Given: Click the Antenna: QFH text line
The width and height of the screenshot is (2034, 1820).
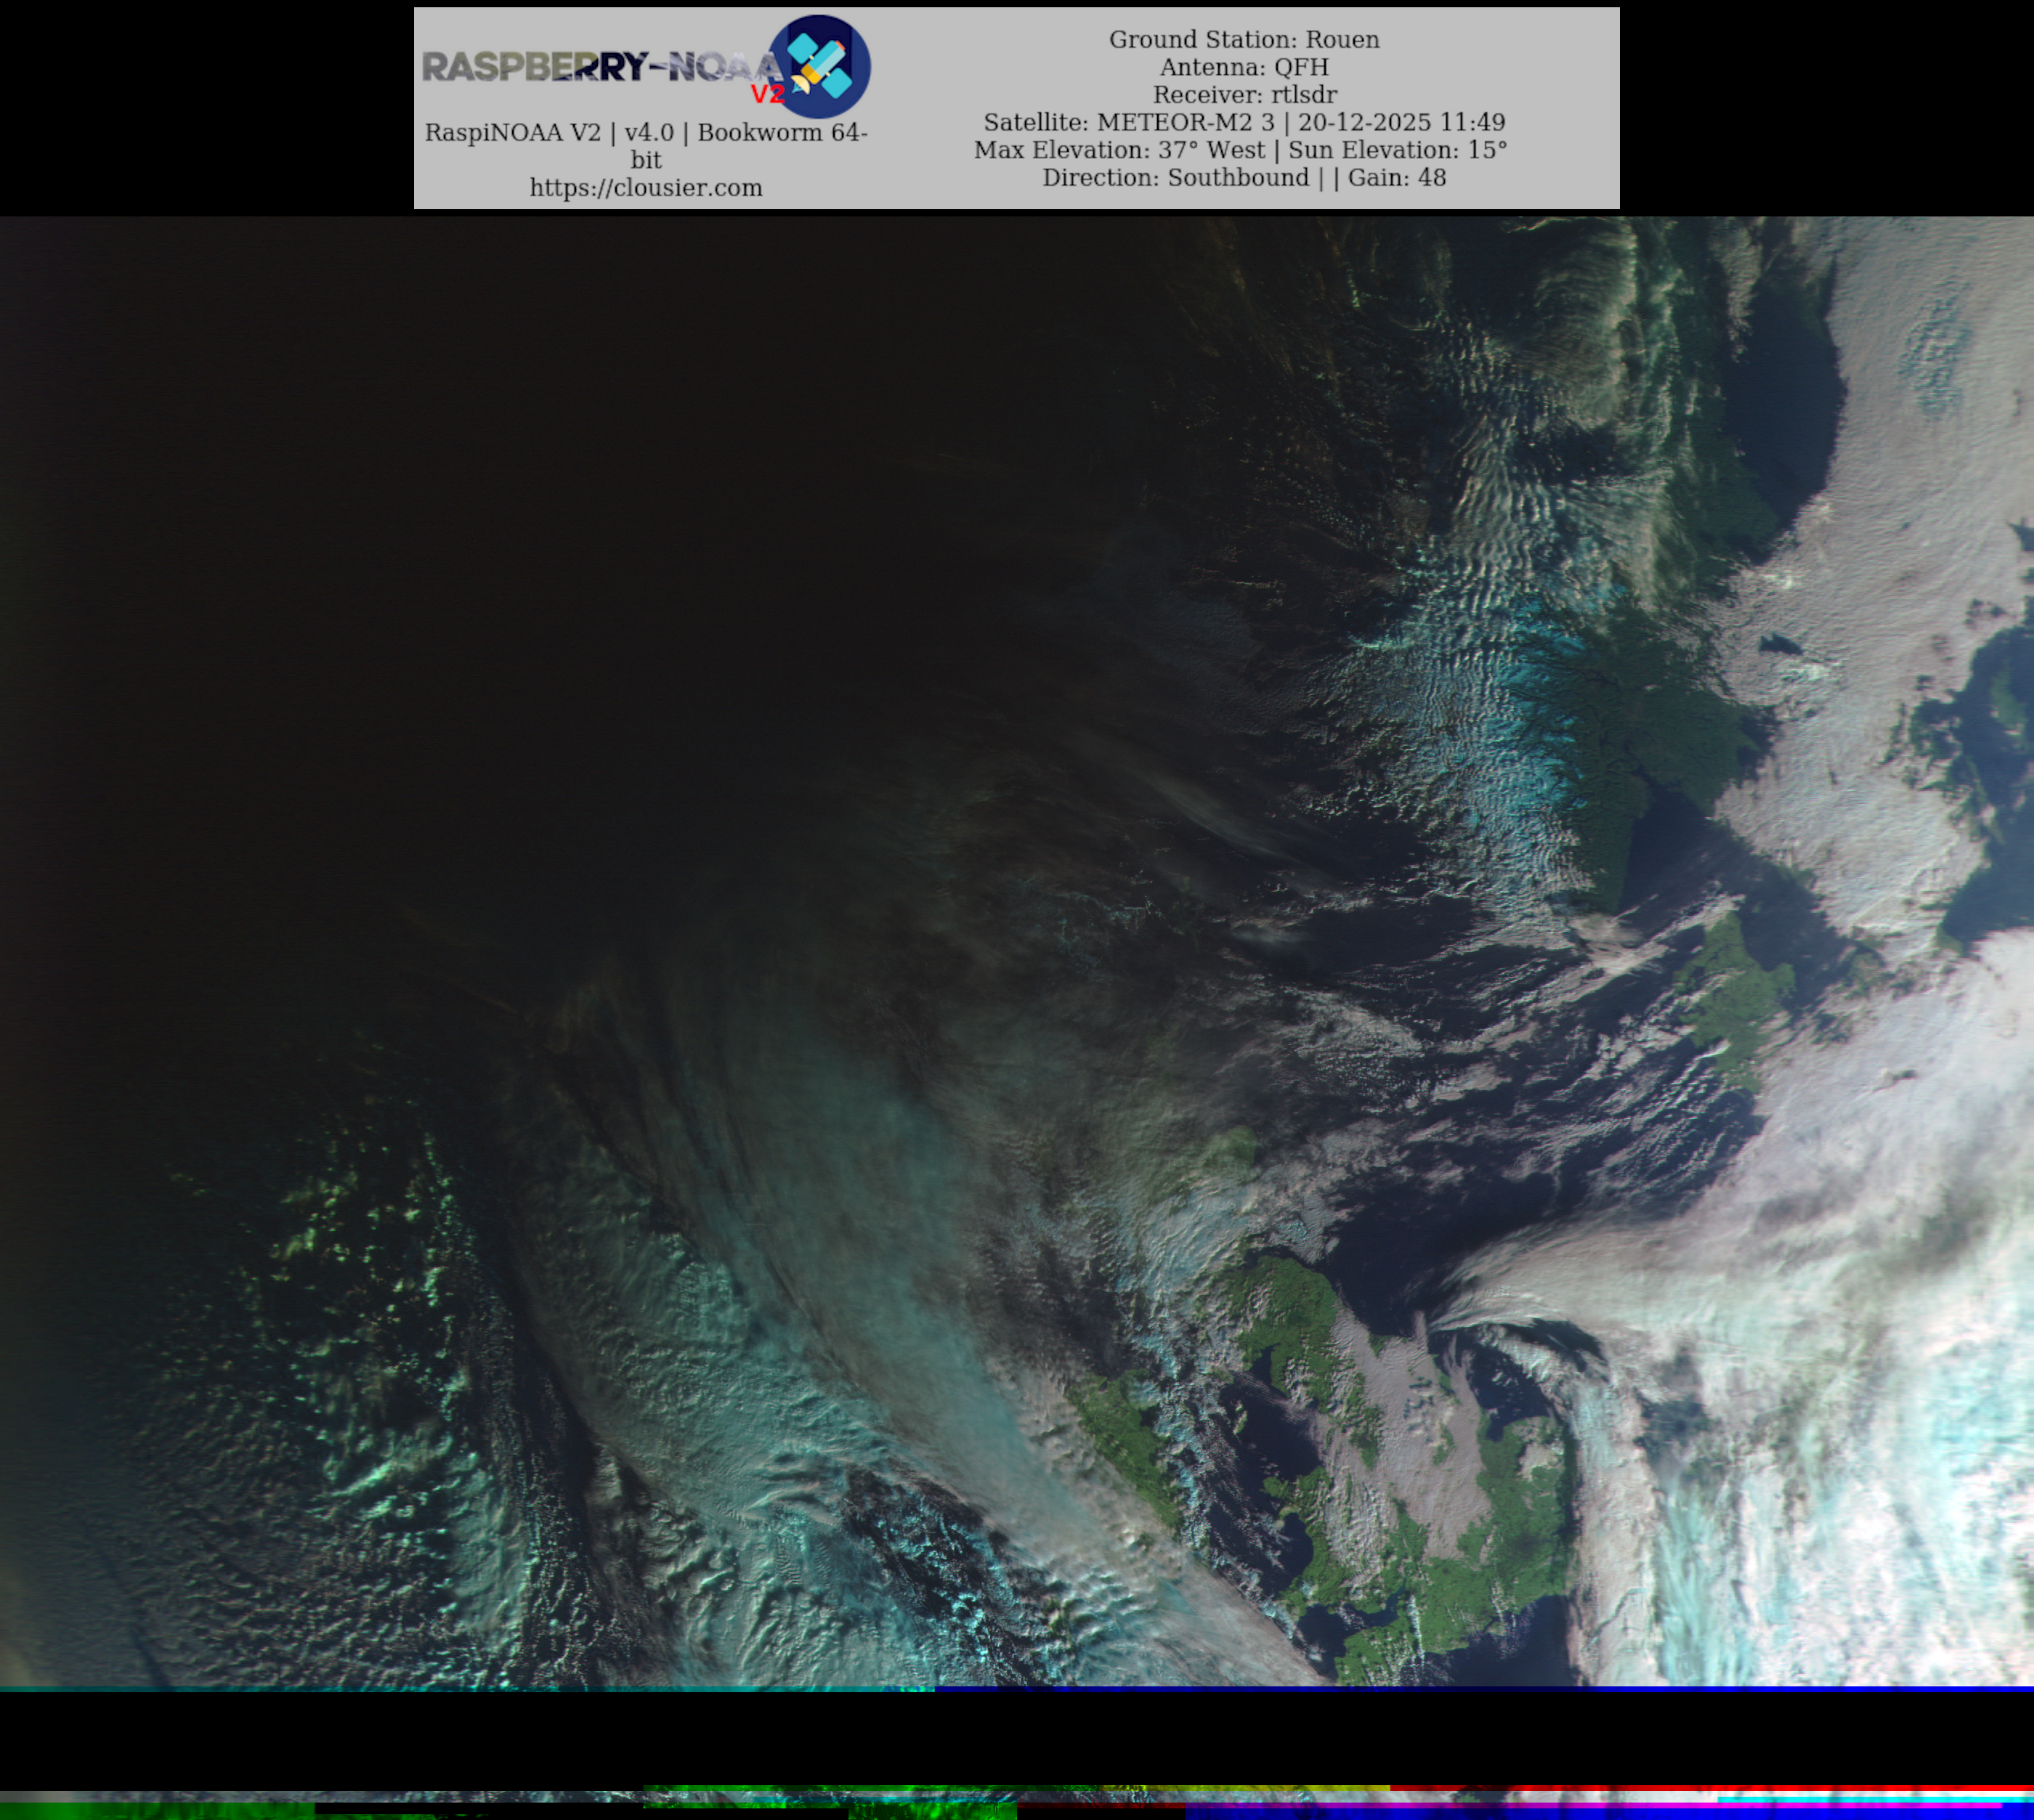Looking at the screenshot, I should [1244, 67].
